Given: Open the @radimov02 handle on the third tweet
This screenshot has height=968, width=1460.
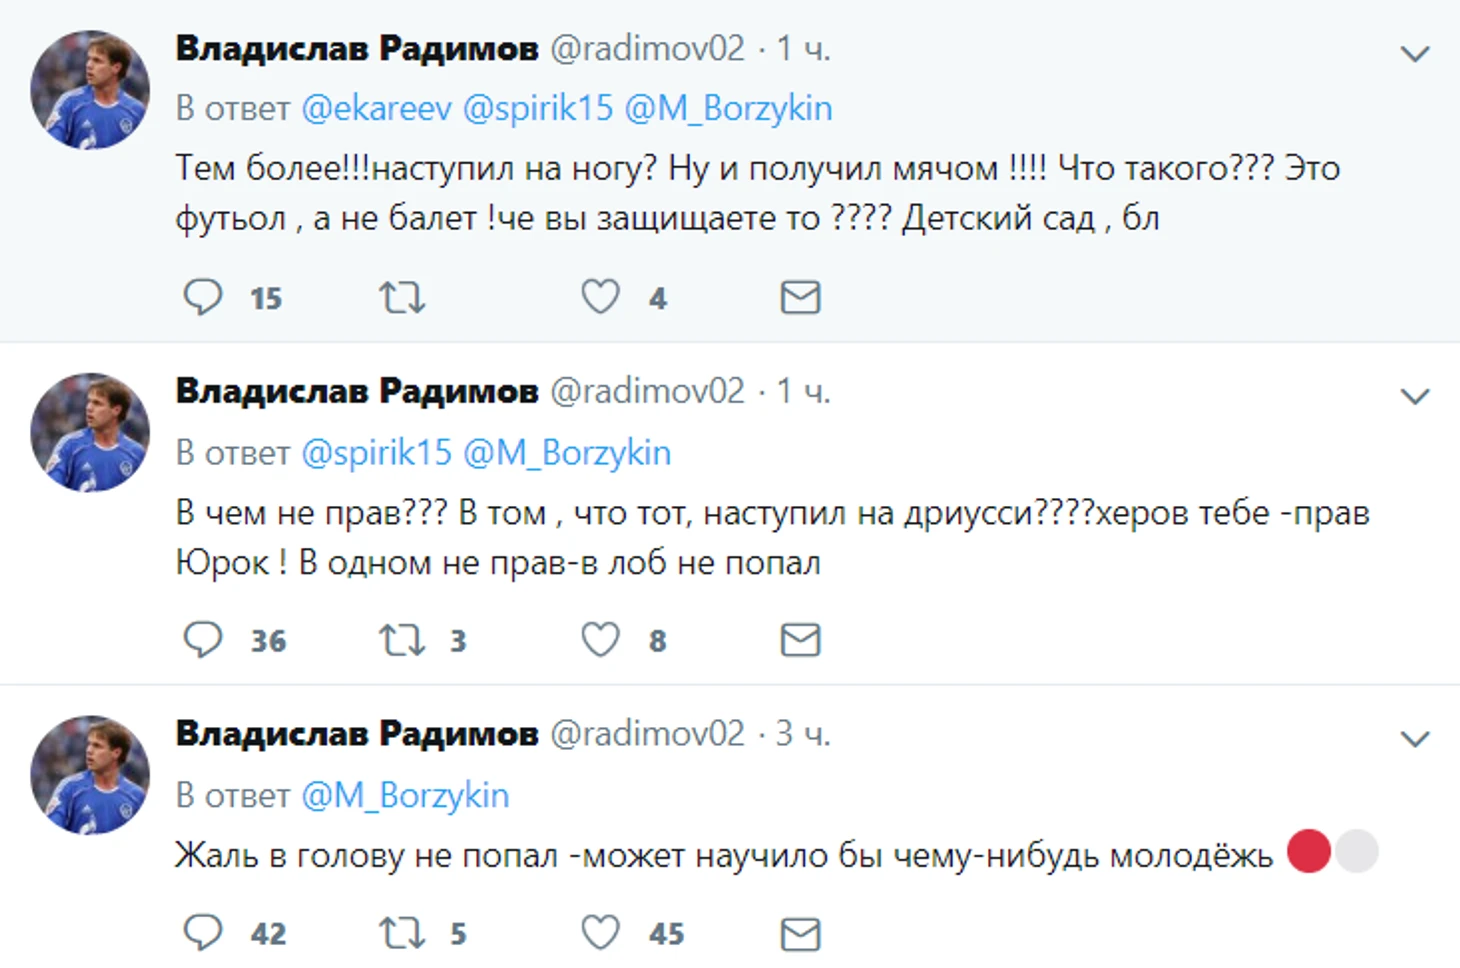Looking at the screenshot, I should [647, 734].
